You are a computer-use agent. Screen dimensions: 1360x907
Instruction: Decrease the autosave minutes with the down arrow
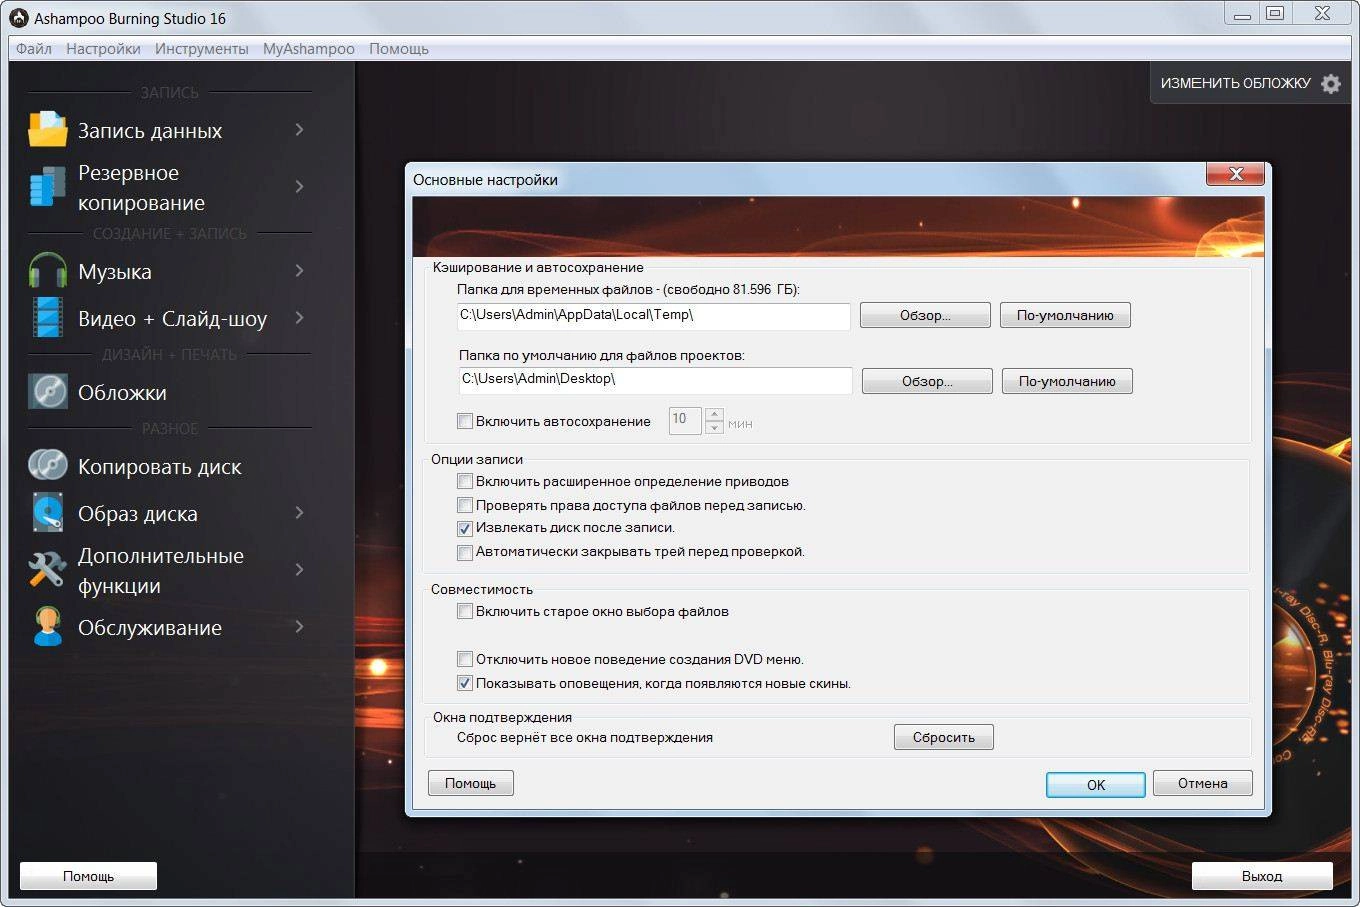click(x=714, y=427)
